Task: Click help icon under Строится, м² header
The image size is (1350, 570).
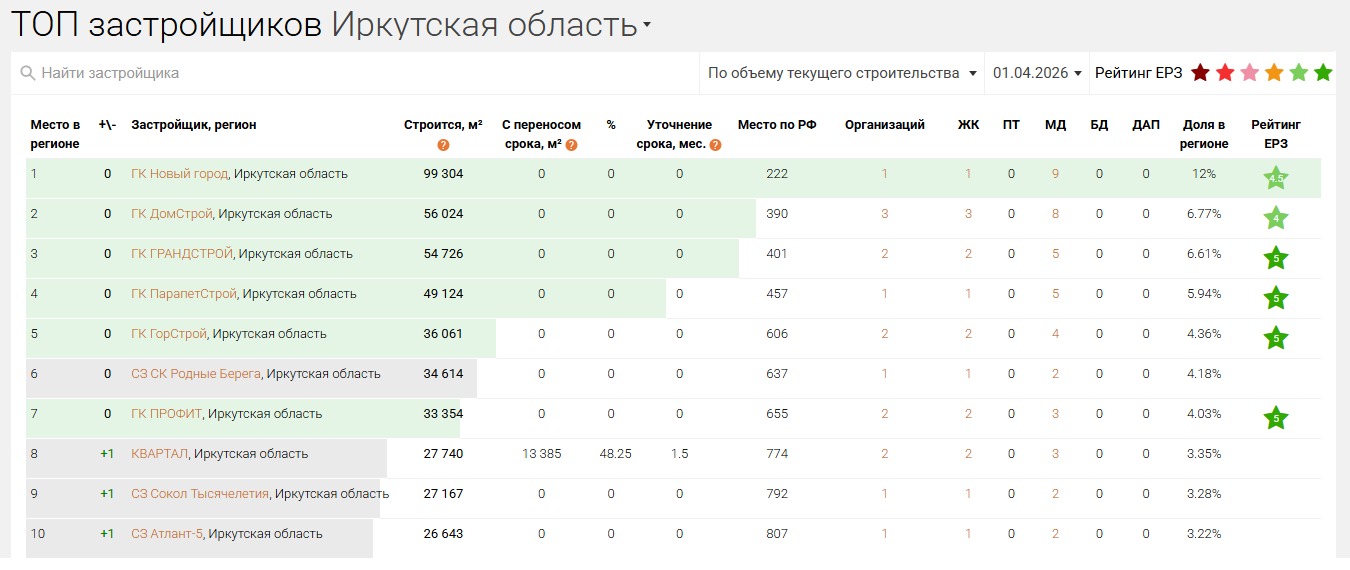Action: pyautogui.click(x=443, y=145)
